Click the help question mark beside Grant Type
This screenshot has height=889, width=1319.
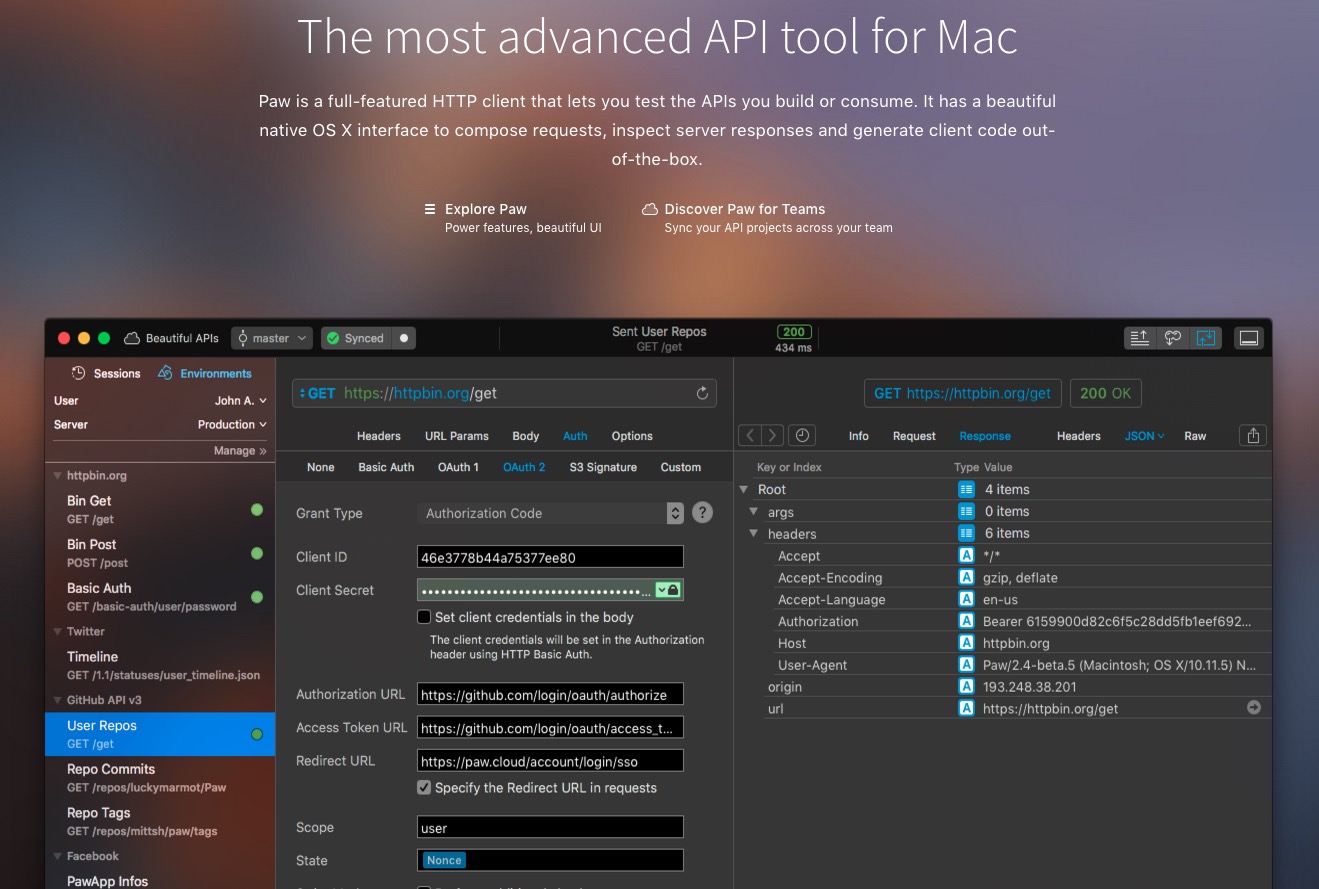click(x=703, y=513)
